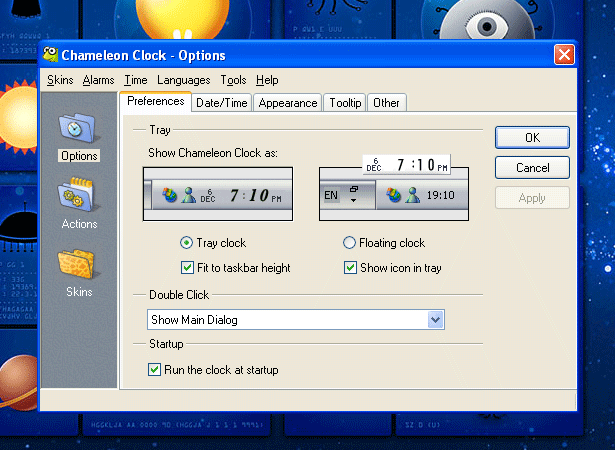Click the 'Show Chameleon Clock as:' label
Viewport: 615px width, 450px height.
[x=213, y=153]
